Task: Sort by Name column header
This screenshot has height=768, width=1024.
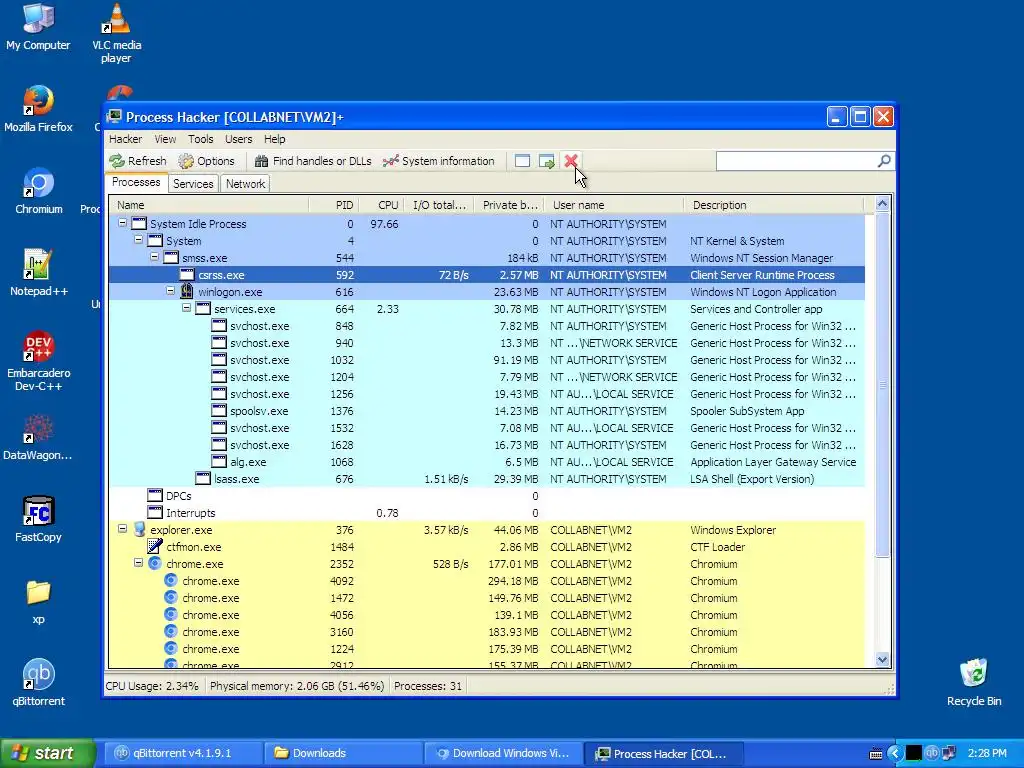Action: click(x=208, y=205)
